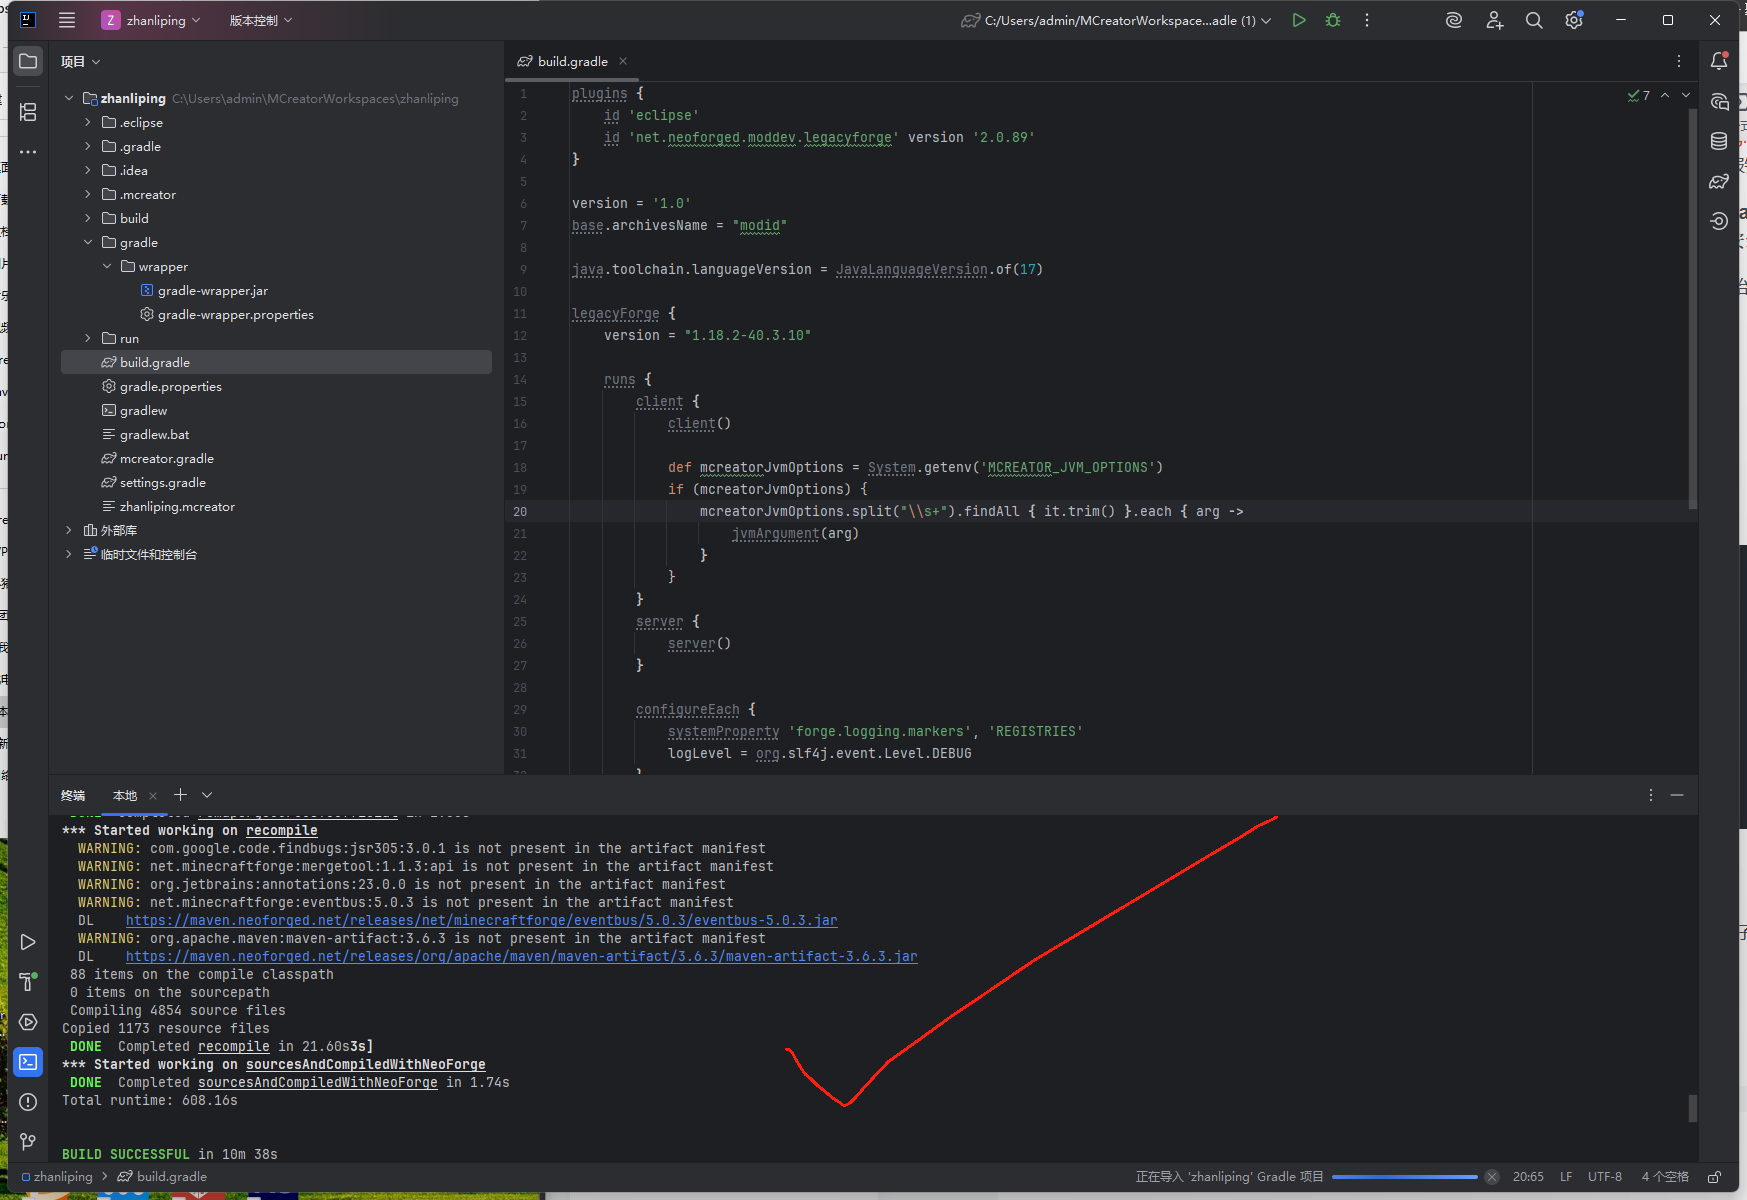Open the Notifications bell
1747x1200 pixels.
pos(1719,61)
